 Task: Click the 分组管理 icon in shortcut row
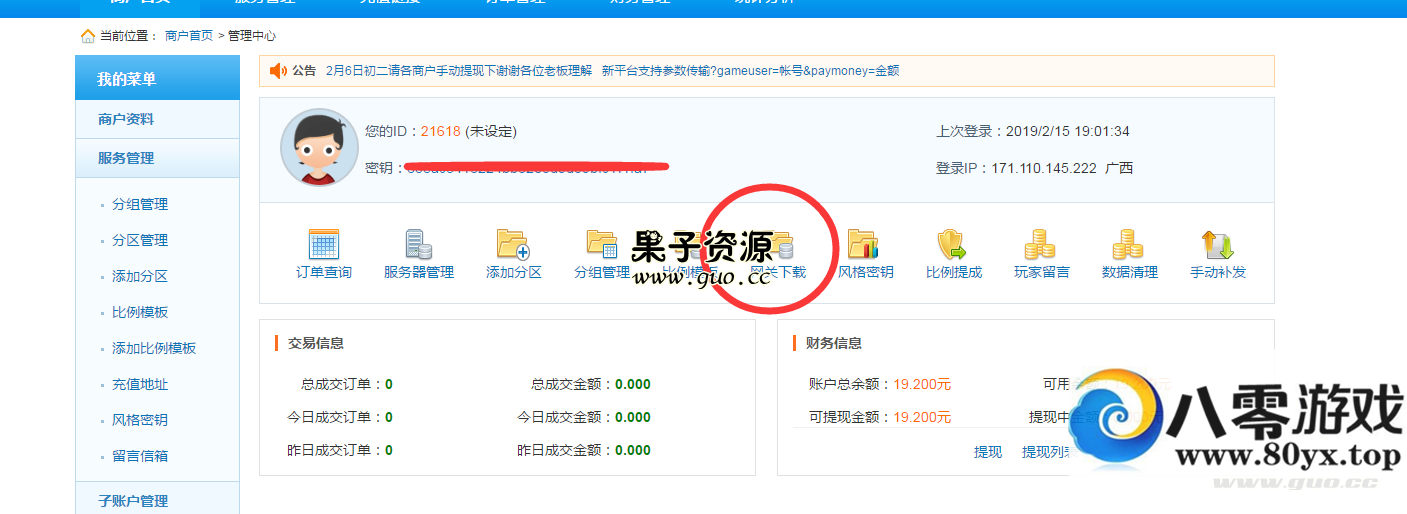[601, 245]
